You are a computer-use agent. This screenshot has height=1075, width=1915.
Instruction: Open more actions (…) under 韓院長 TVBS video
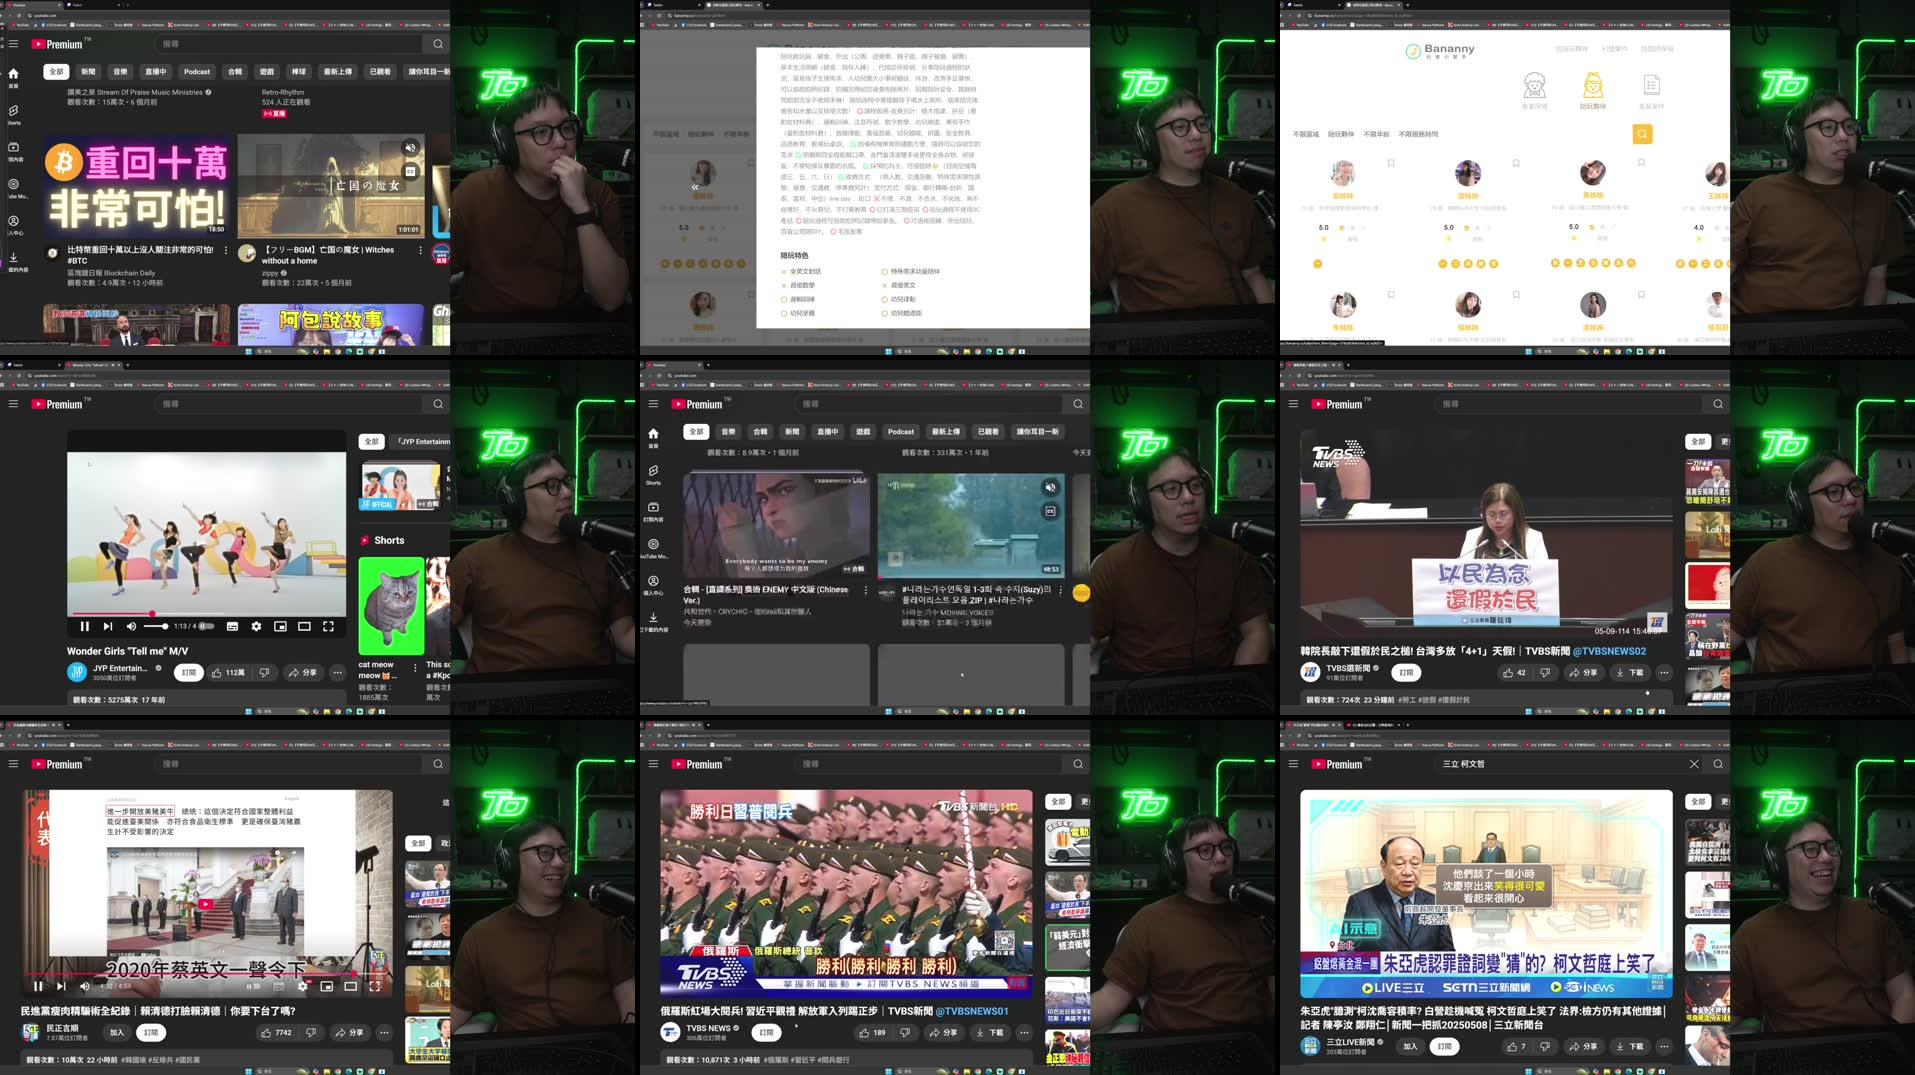[x=1664, y=673]
